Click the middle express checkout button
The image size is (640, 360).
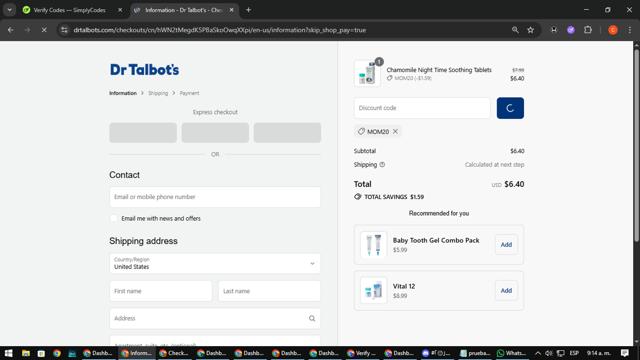[215, 133]
